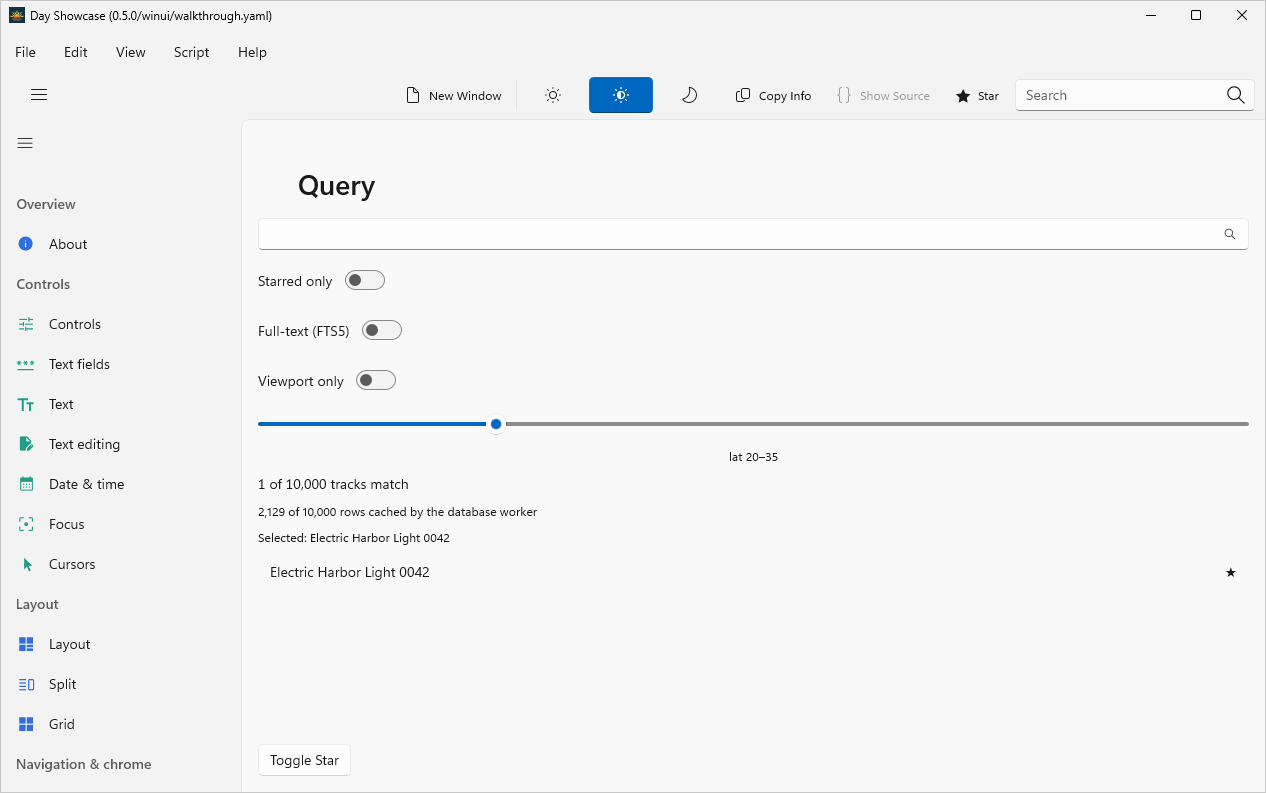Select the Electric Harbor Light 0042 row
Screen dimensions: 1266x793
(x=753, y=572)
